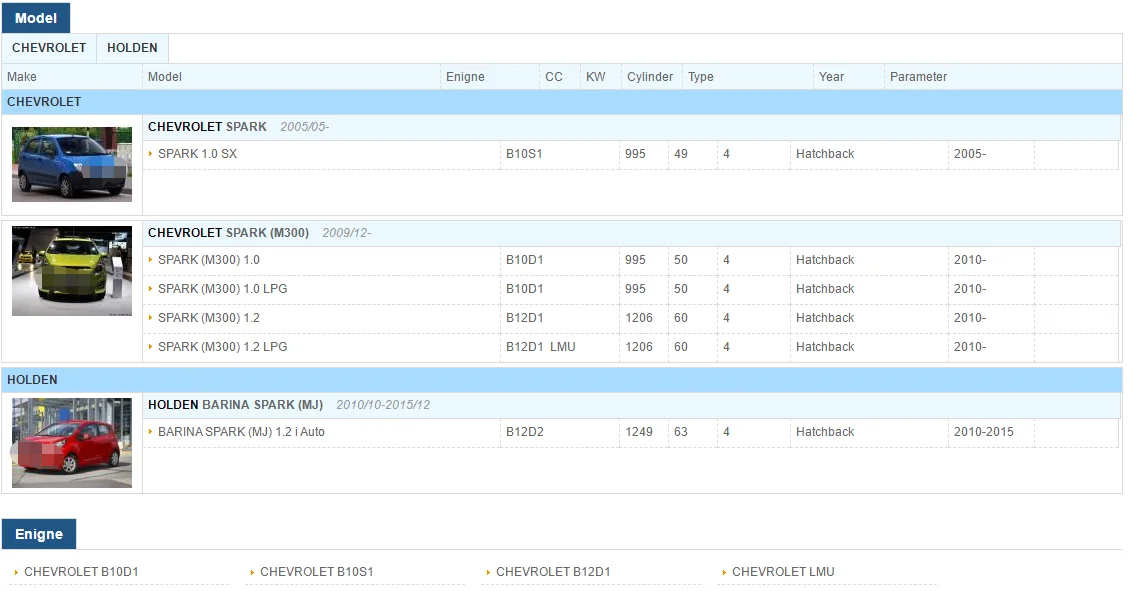This screenshot has width=1128, height=591.
Task: Open the CHEVROLET B10D1 engine link
Action: (81, 572)
